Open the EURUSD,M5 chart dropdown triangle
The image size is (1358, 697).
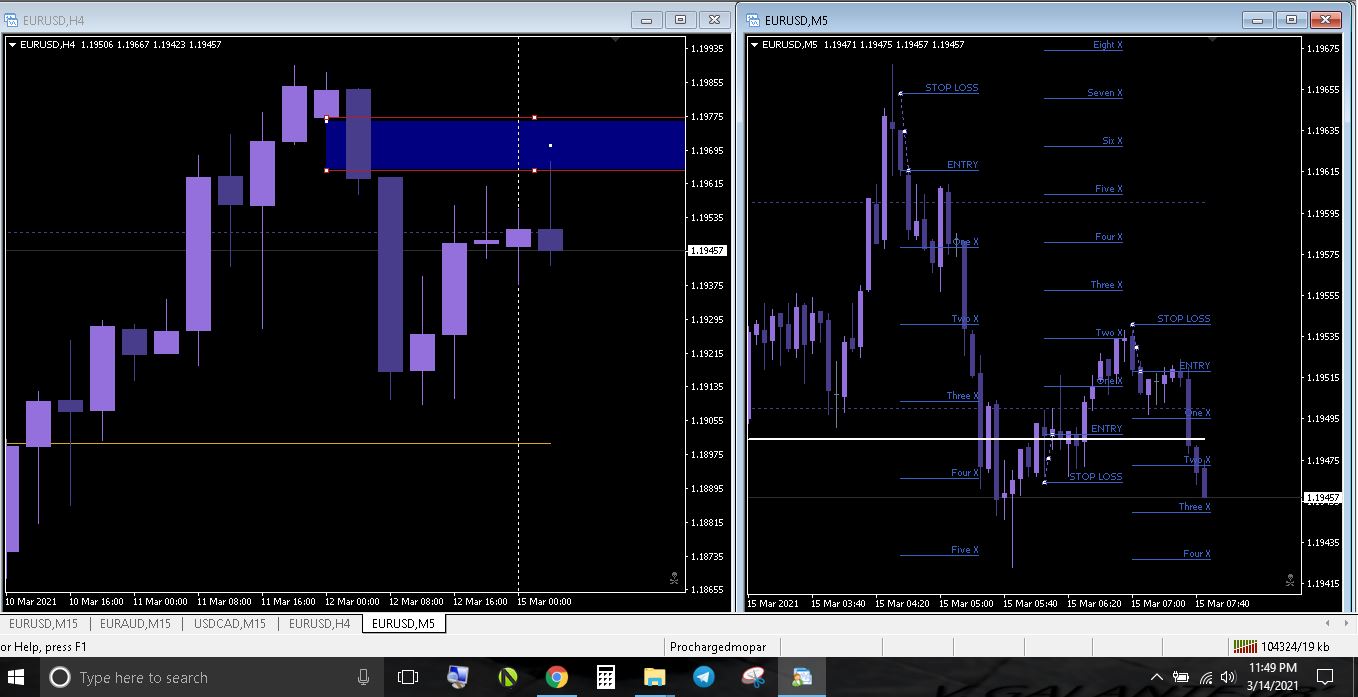(754, 44)
